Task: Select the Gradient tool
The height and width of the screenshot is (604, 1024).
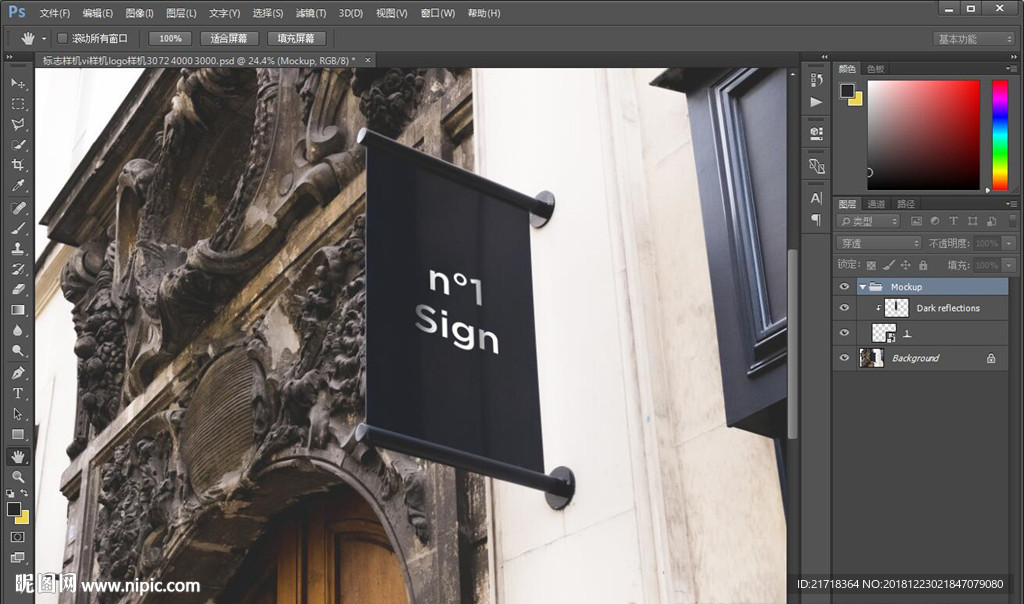Action: [x=18, y=310]
